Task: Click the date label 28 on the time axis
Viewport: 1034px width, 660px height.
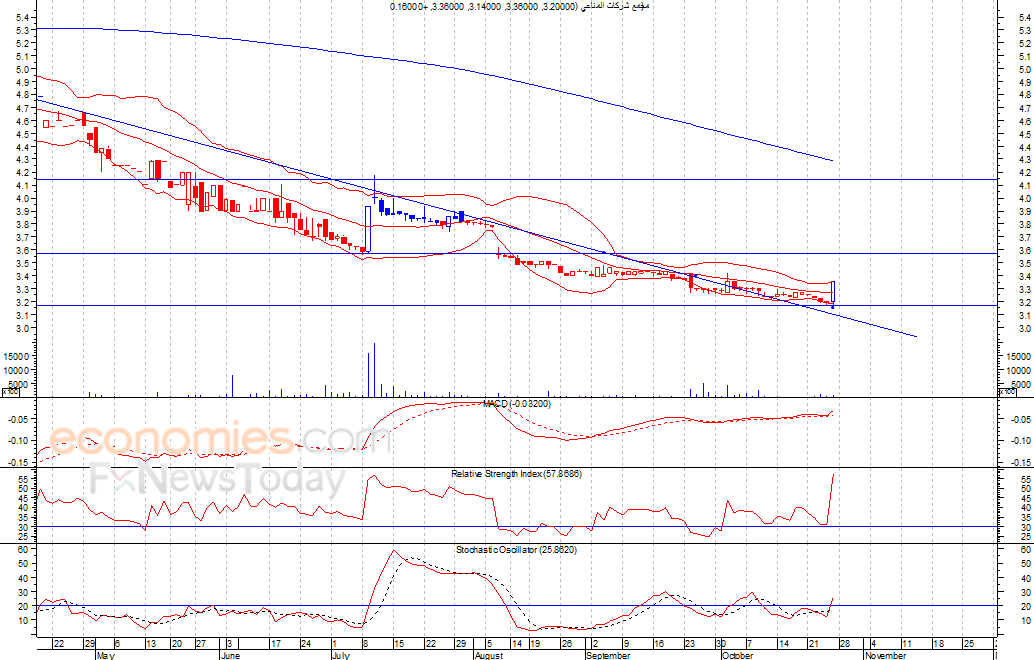Action: click(845, 644)
